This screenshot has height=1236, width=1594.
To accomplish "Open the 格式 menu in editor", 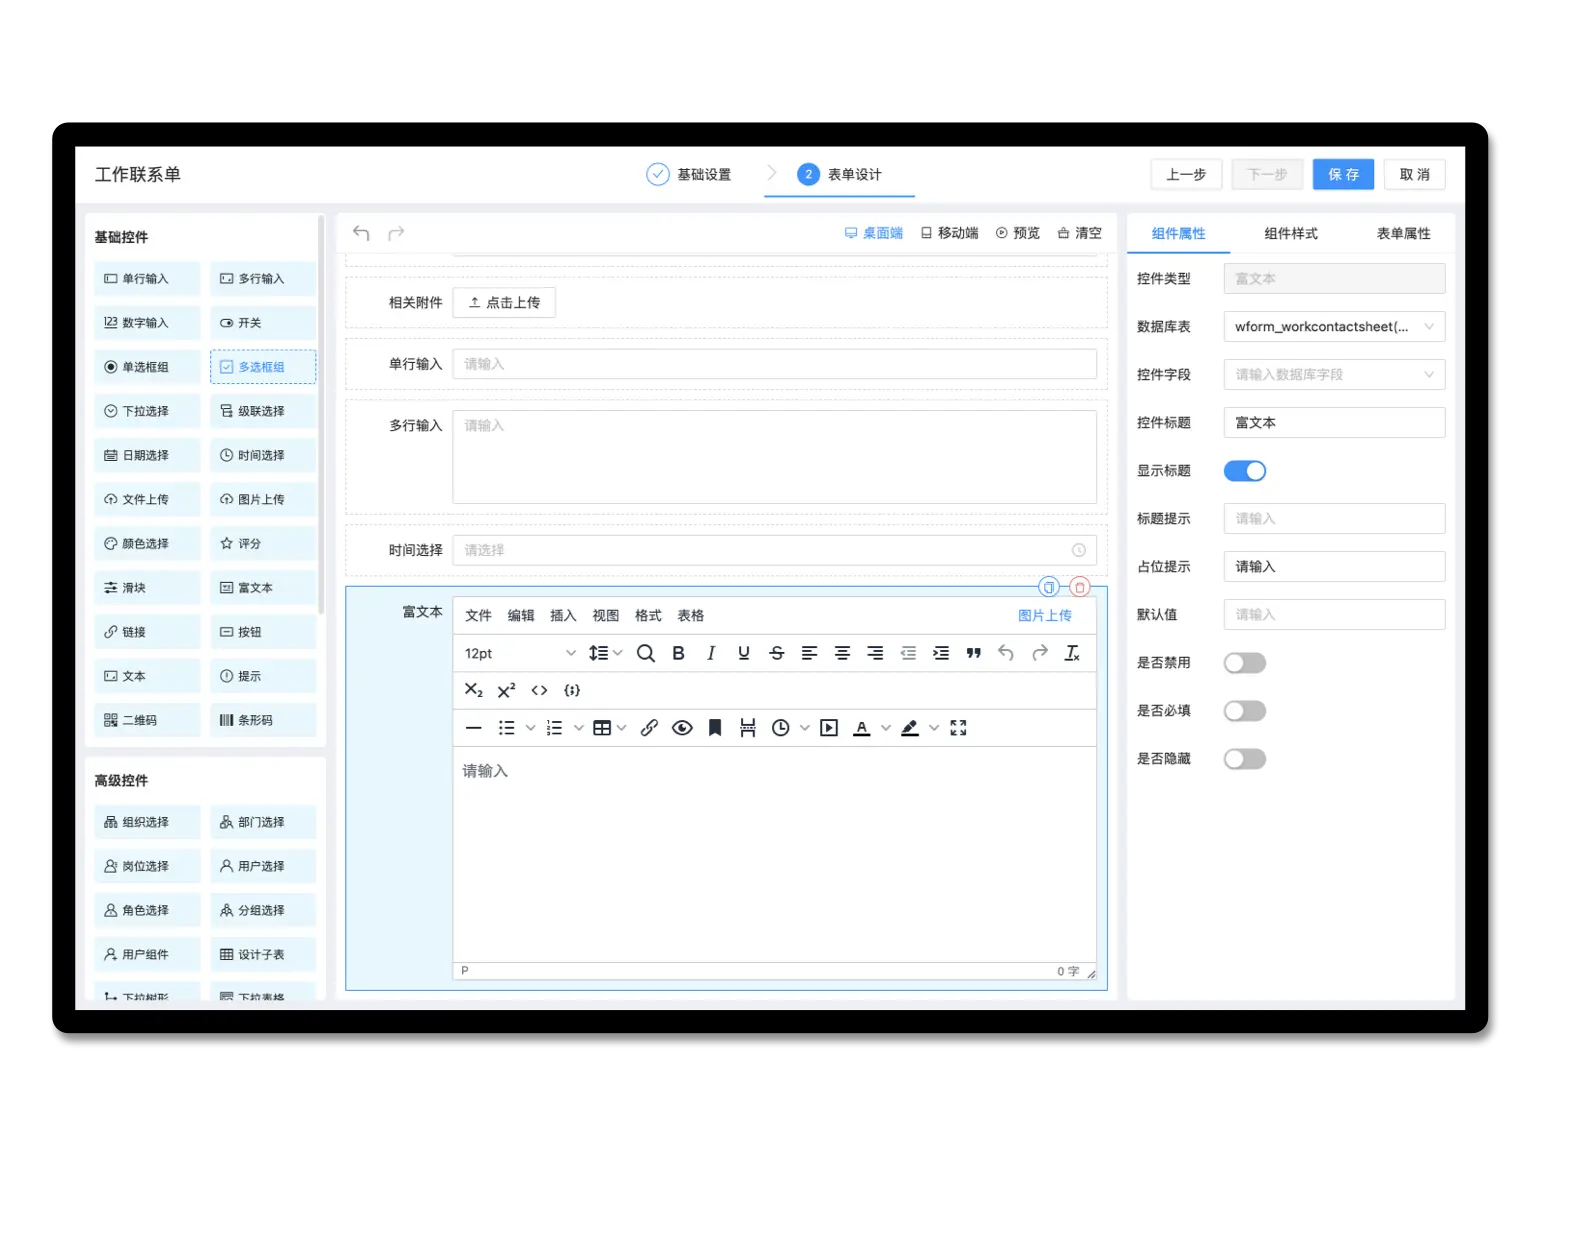I will coord(648,615).
